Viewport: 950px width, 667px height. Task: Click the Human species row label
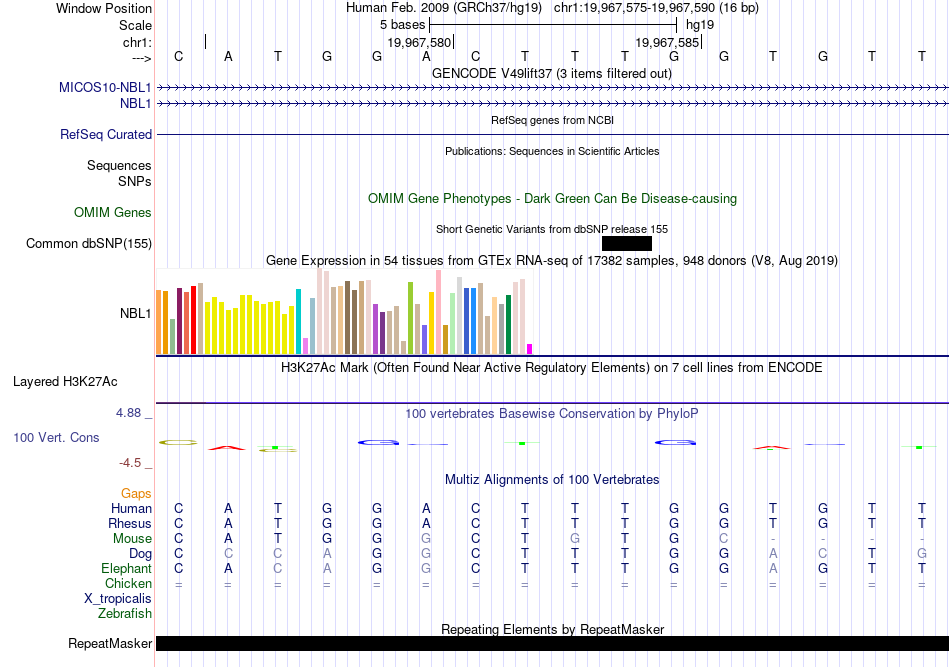point(131,508)
